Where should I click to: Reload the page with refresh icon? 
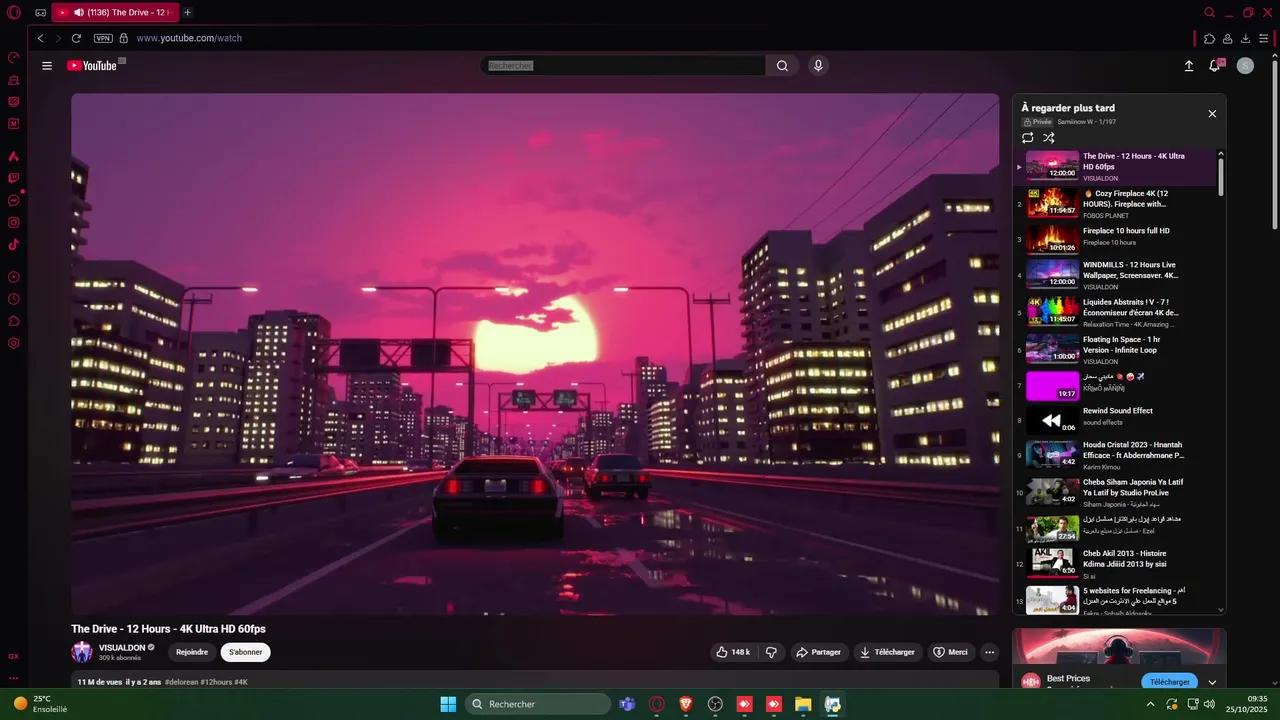[x=76, y=38]
